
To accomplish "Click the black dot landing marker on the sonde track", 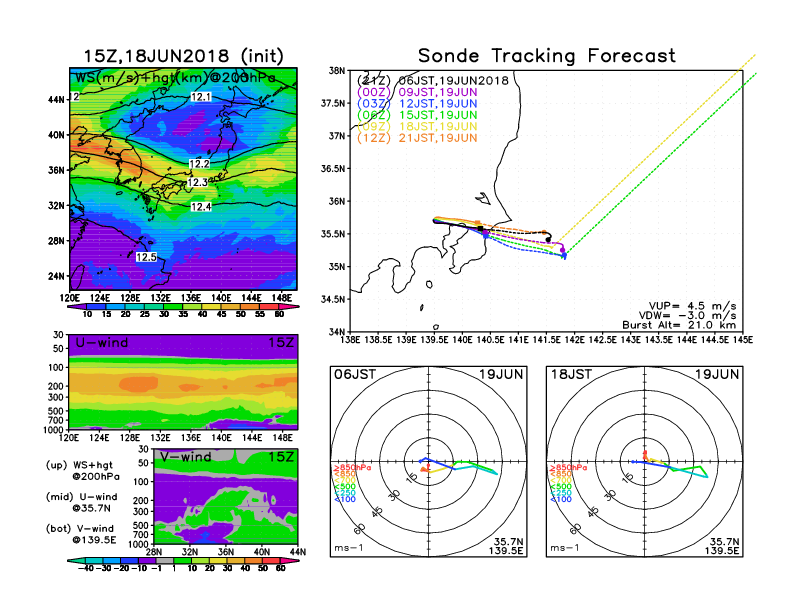I will coord(549,239).
